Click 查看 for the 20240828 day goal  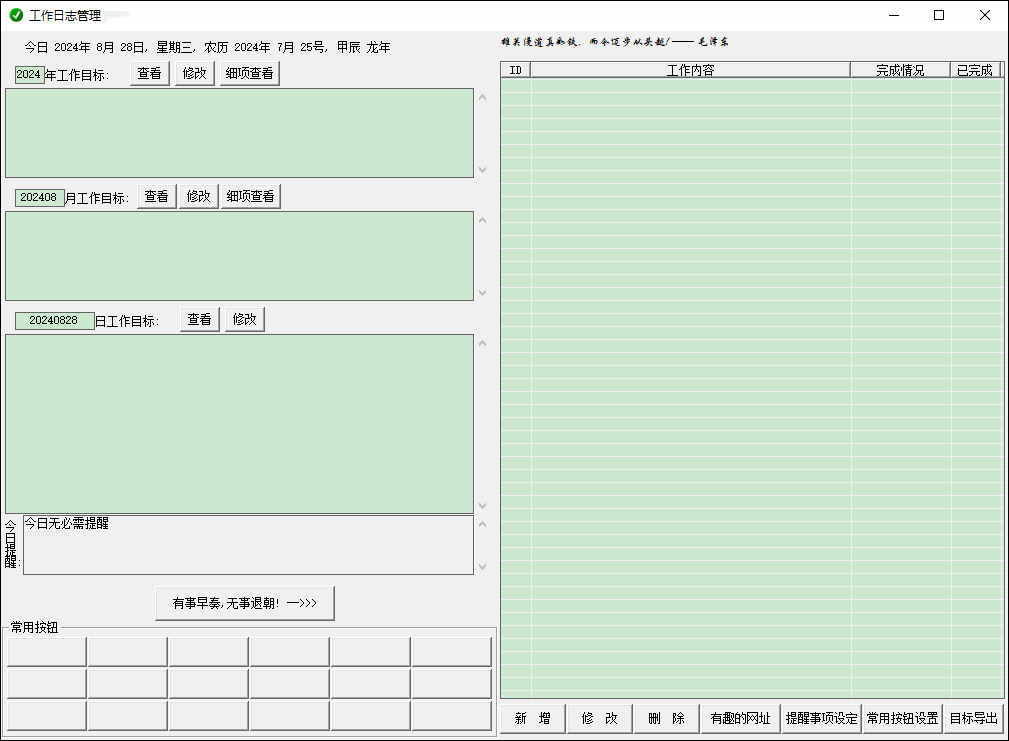[x=199, y=318]
